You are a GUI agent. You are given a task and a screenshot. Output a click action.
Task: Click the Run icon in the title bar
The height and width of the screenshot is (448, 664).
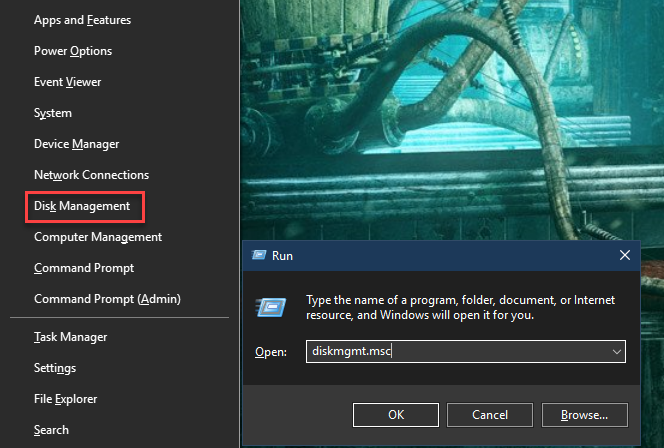tap(259, 256)
